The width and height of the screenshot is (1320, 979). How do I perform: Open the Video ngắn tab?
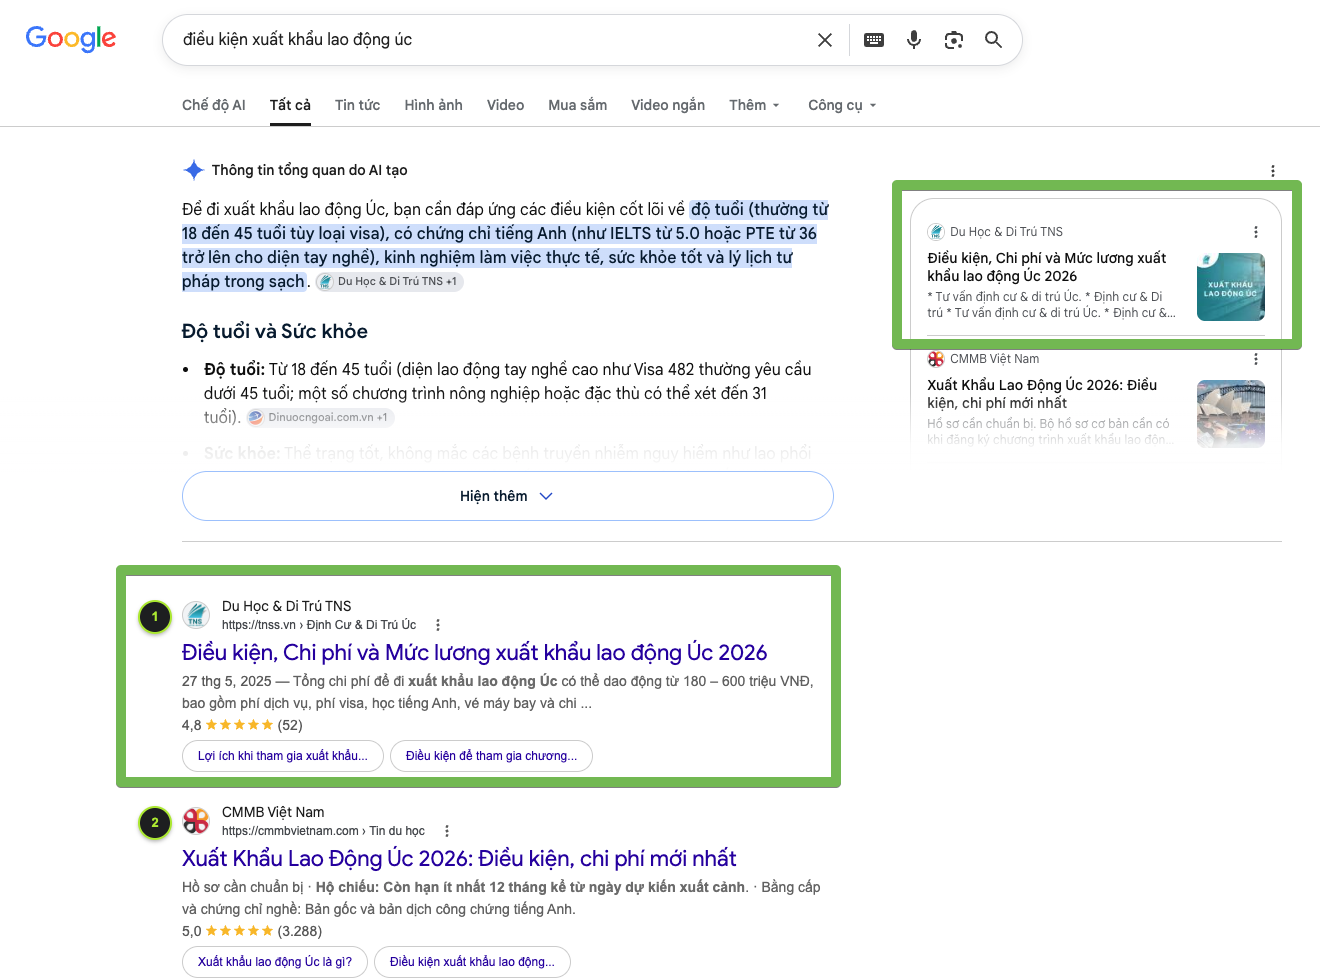click(668, 105)
